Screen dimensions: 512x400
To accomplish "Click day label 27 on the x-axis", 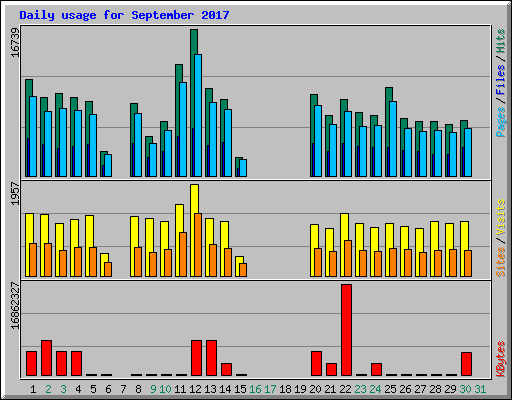I will click(420, 389).
